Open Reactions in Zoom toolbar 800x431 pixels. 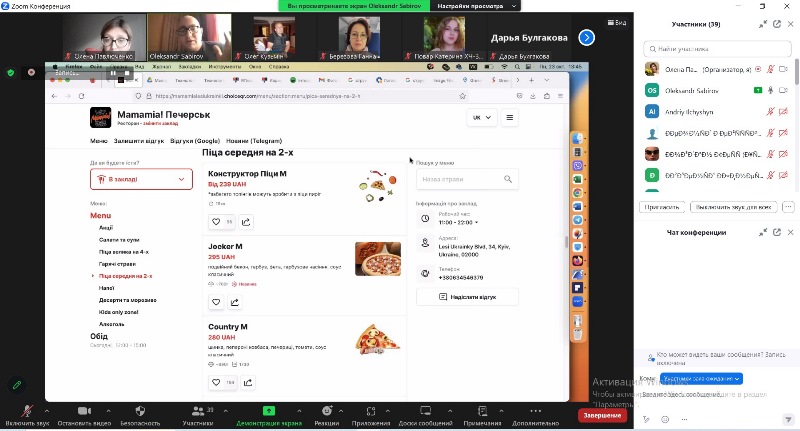327,411
